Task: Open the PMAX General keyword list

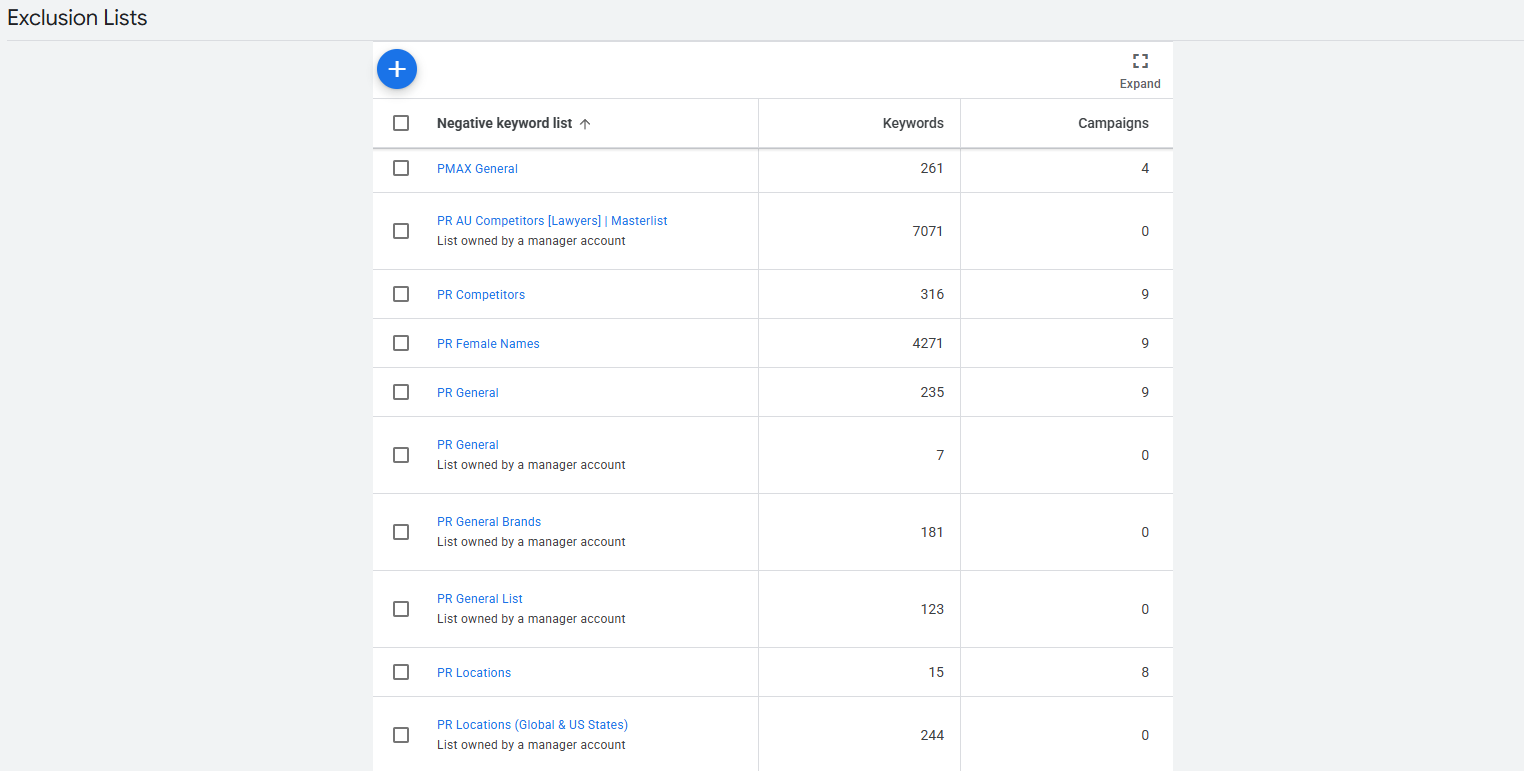Action: (x=477, y=168)
